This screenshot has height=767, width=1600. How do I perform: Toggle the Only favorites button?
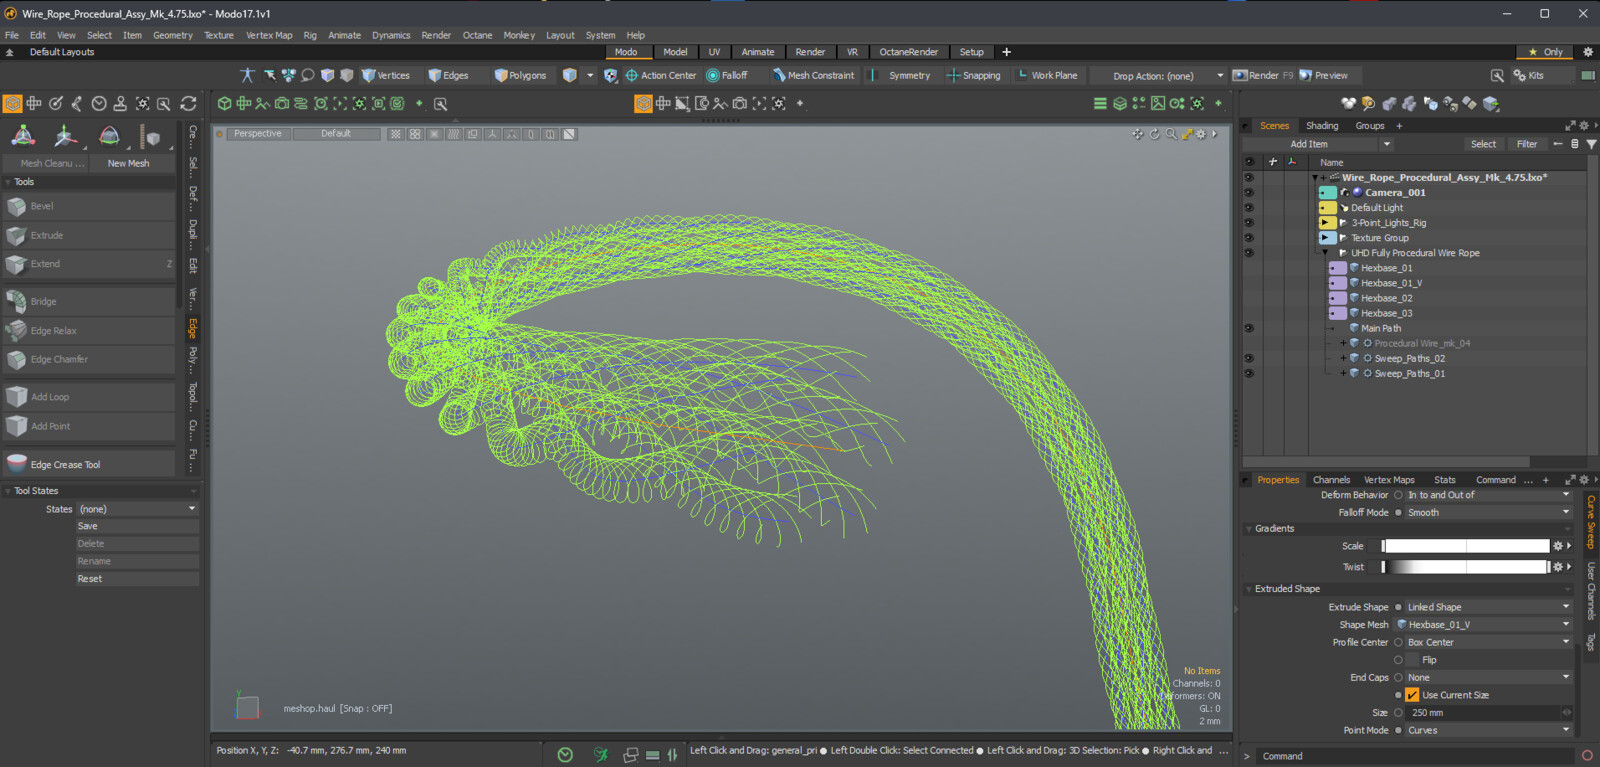pos(1545,52)
